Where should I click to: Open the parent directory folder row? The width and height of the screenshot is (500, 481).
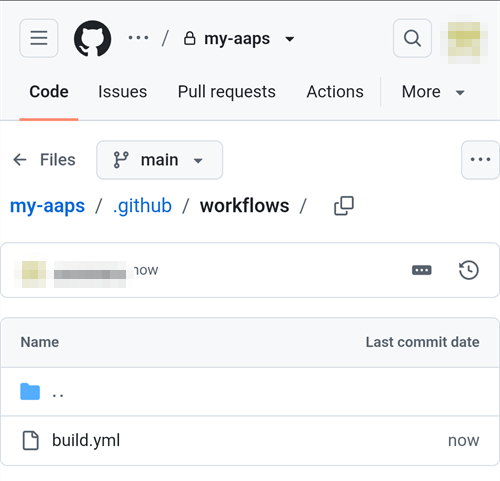tap(250, 392)
